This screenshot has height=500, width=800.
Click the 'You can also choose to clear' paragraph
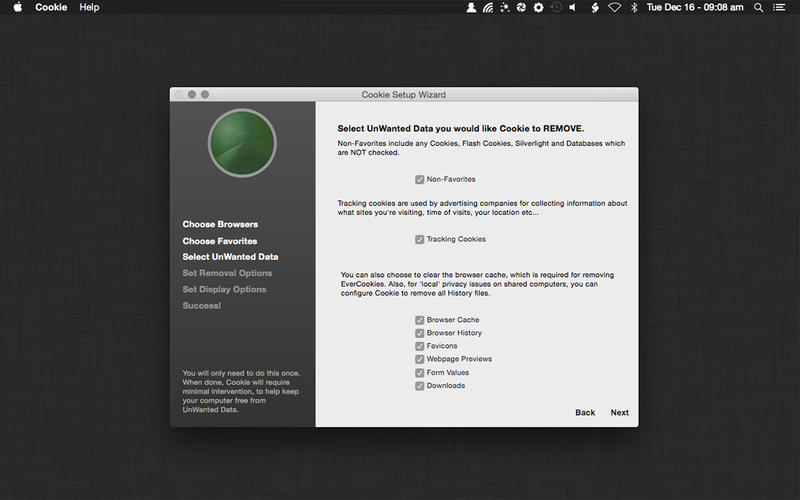[x=478, y=284]
